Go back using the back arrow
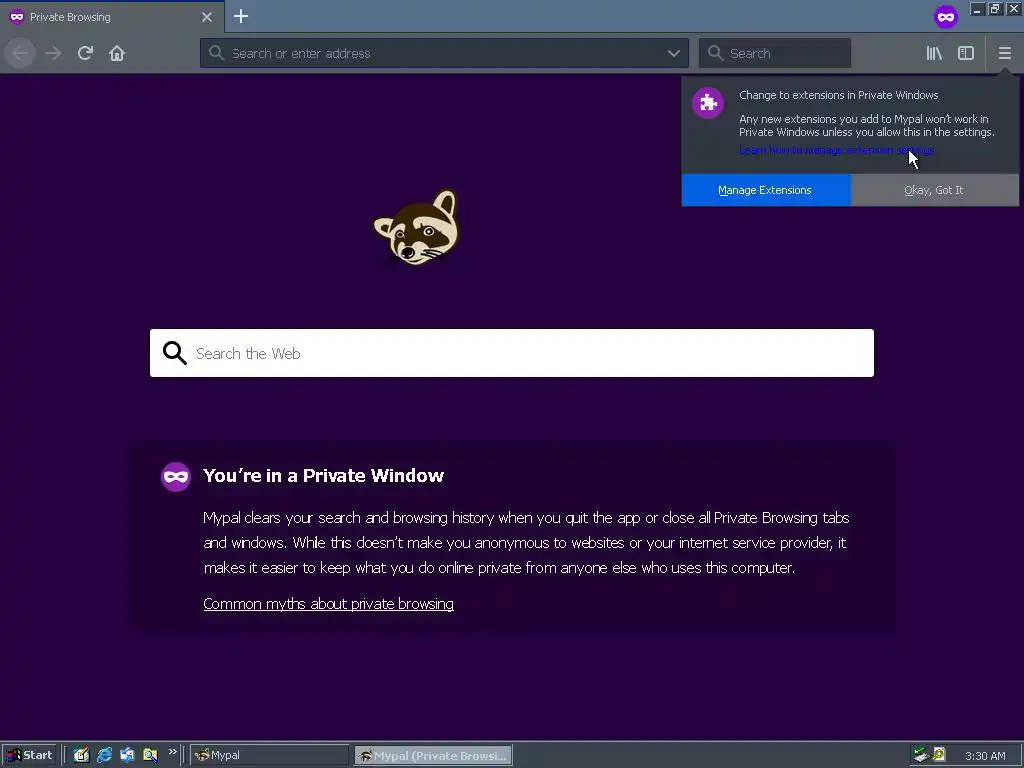The image size is (1024, 768). coord(20,53)
